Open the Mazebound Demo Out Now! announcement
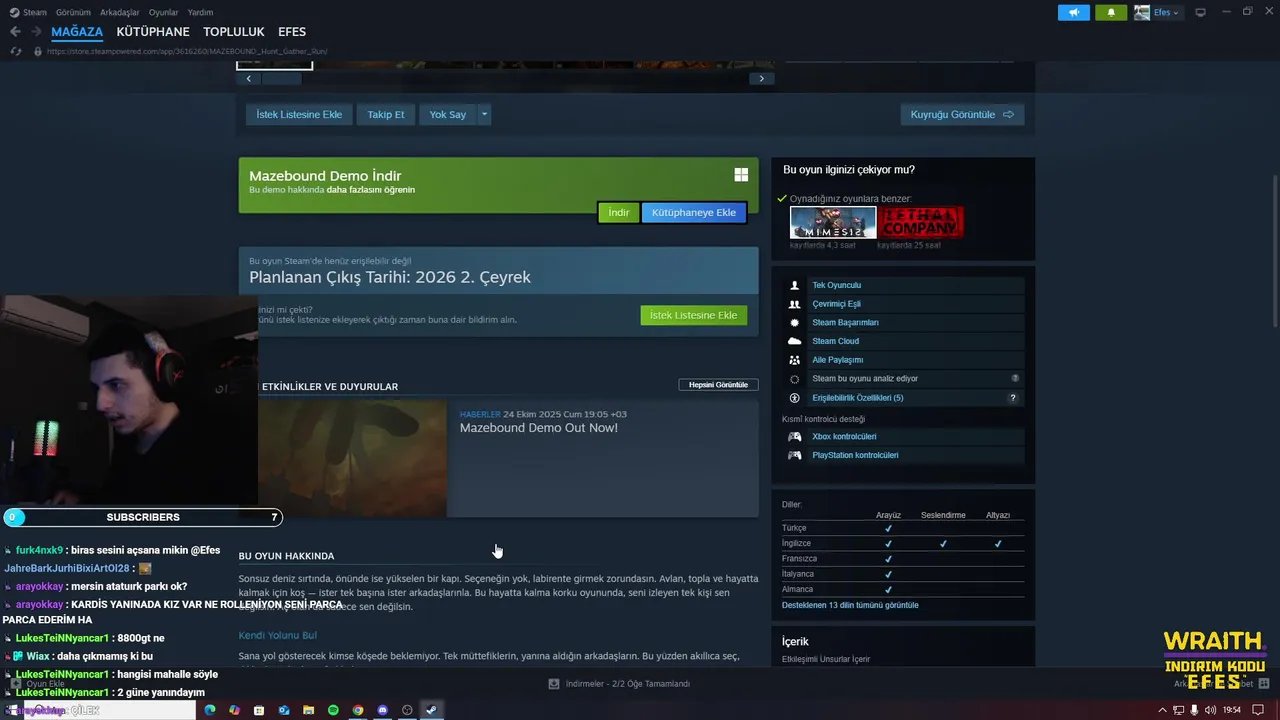Viewport: 1280px width, 720px height. [x=538, y=428]
